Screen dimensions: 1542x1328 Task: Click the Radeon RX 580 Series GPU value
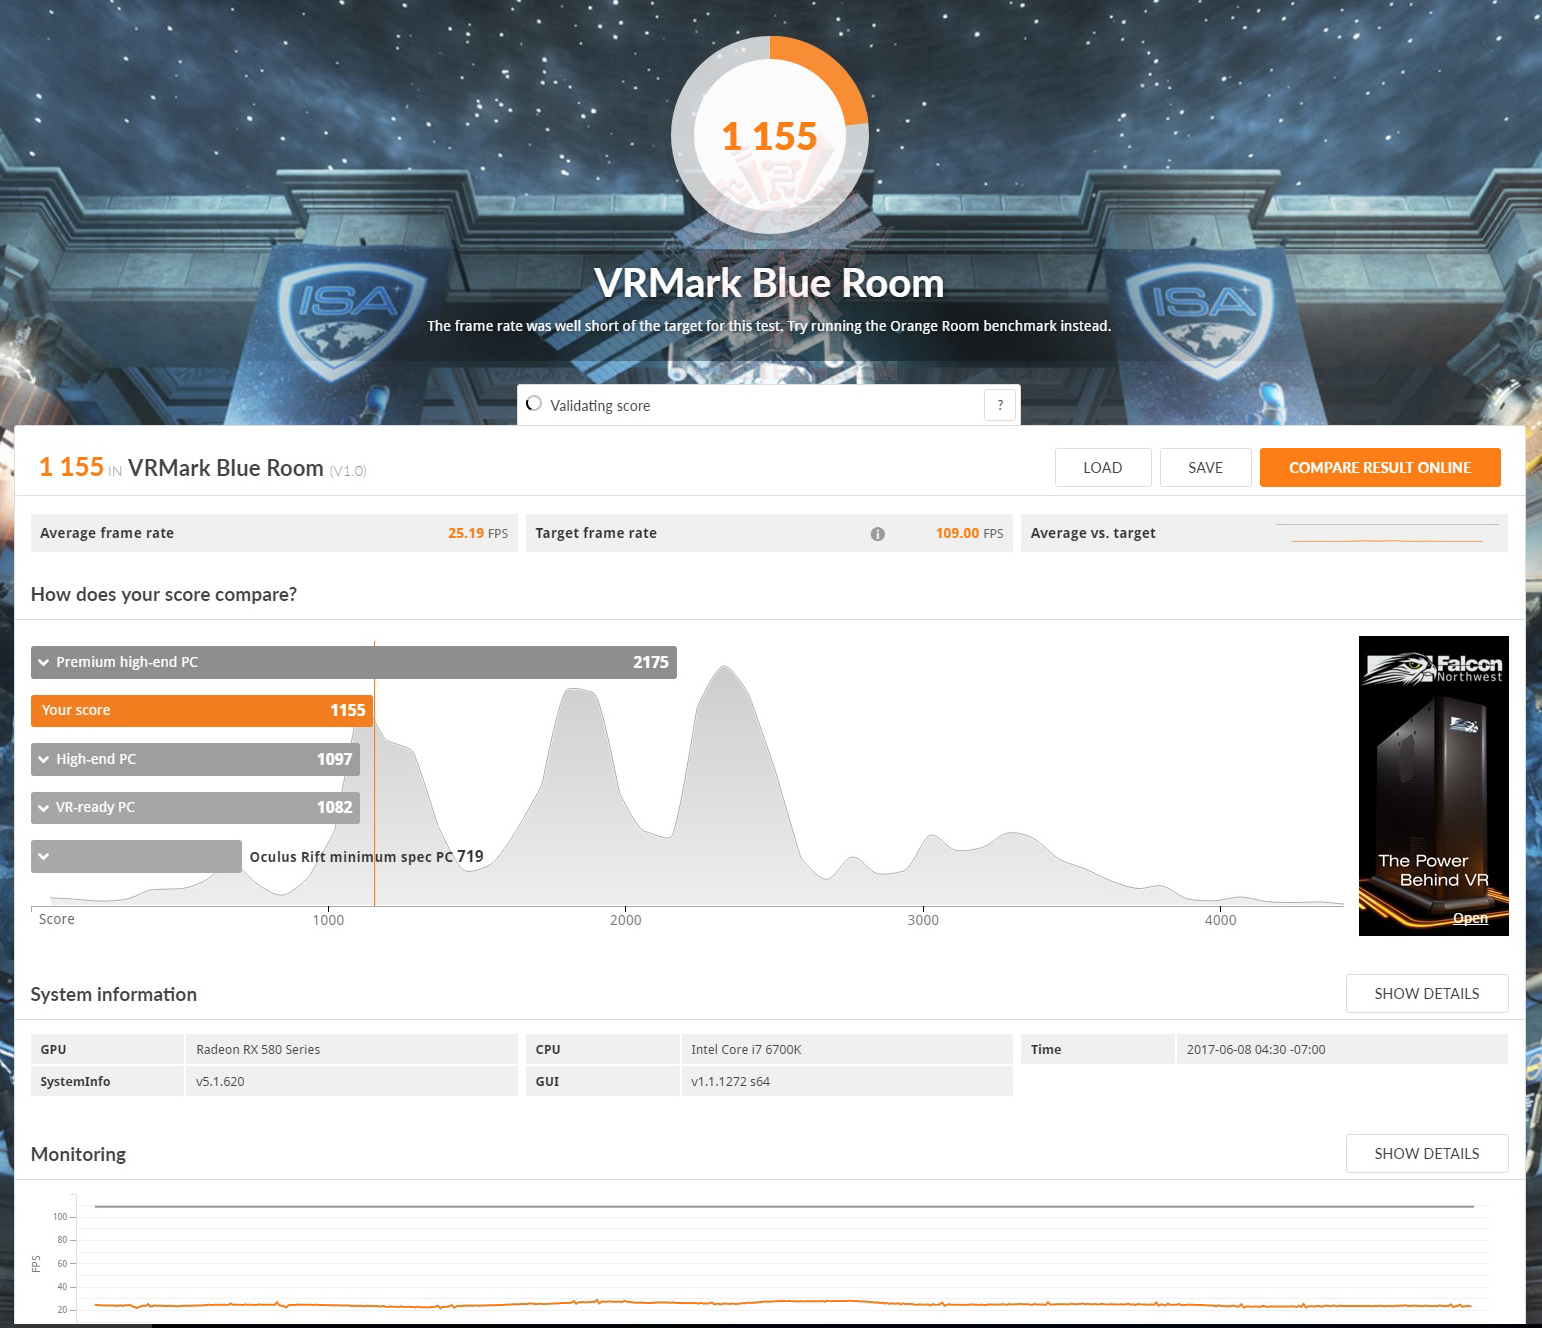(x=258, y=1049)
